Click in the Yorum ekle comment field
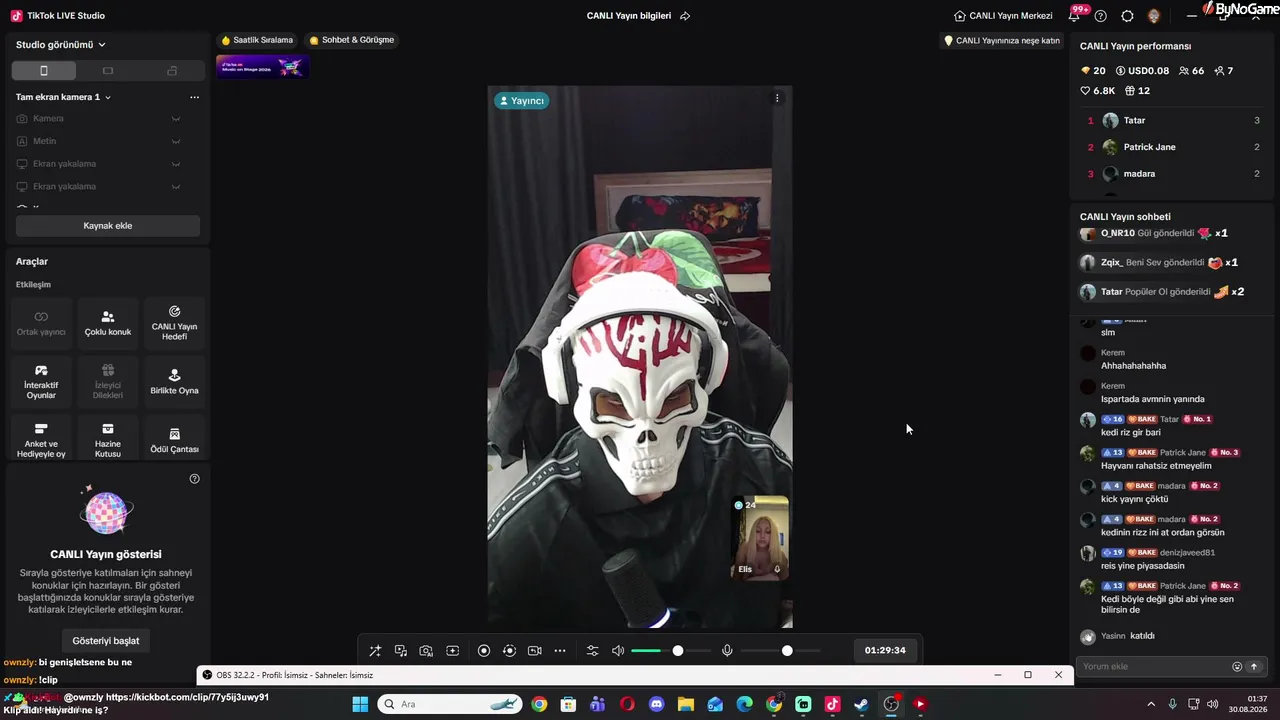 [x=1154, y=667]
